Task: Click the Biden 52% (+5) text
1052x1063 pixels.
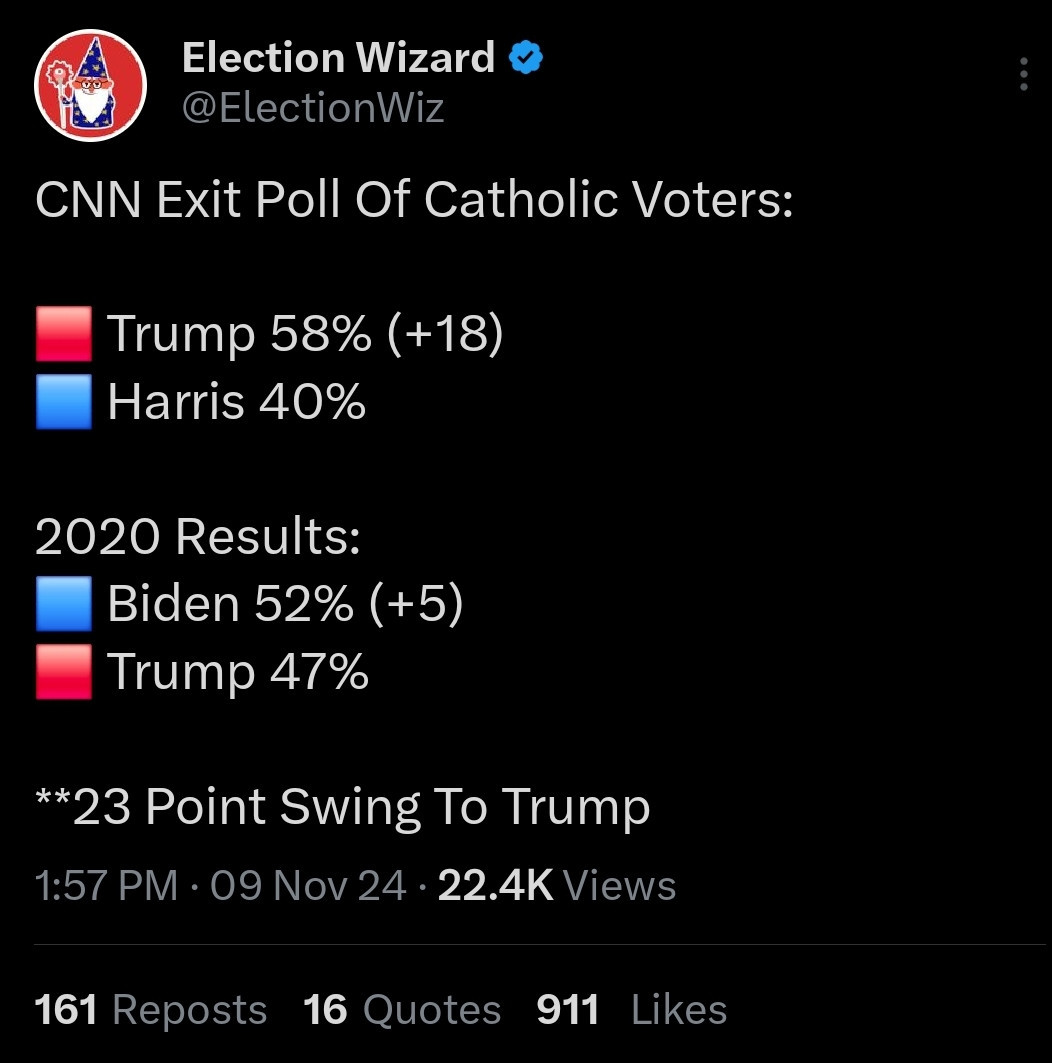Action: [285, 603]
